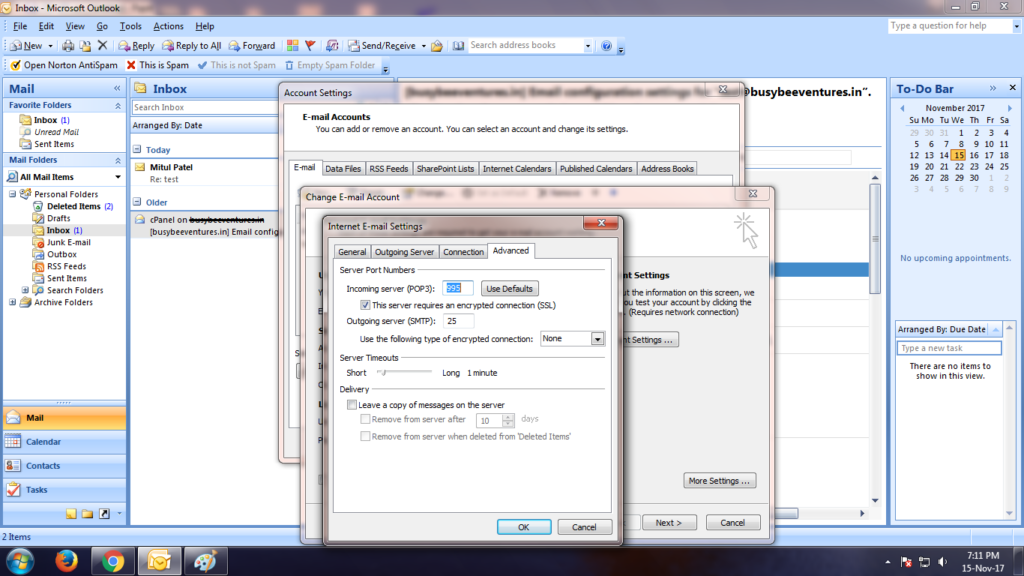Viewport: 1024px width, 576px height.
Task: Check Remove from server after days
Action: [365, 419]
